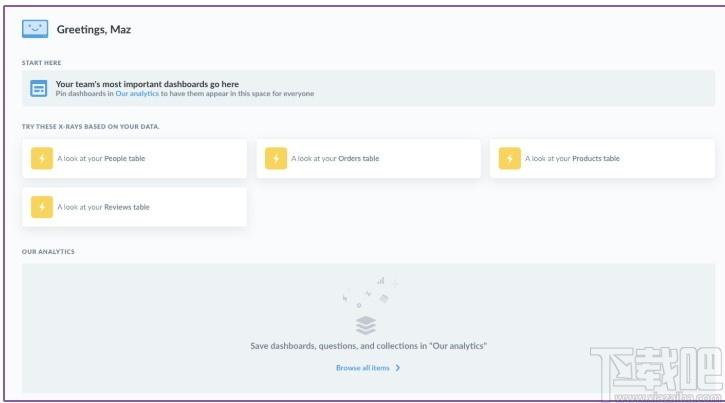Click the 'START HERE' section label
The width and height of the screenshot is (725, 403).
pos(41,62)
